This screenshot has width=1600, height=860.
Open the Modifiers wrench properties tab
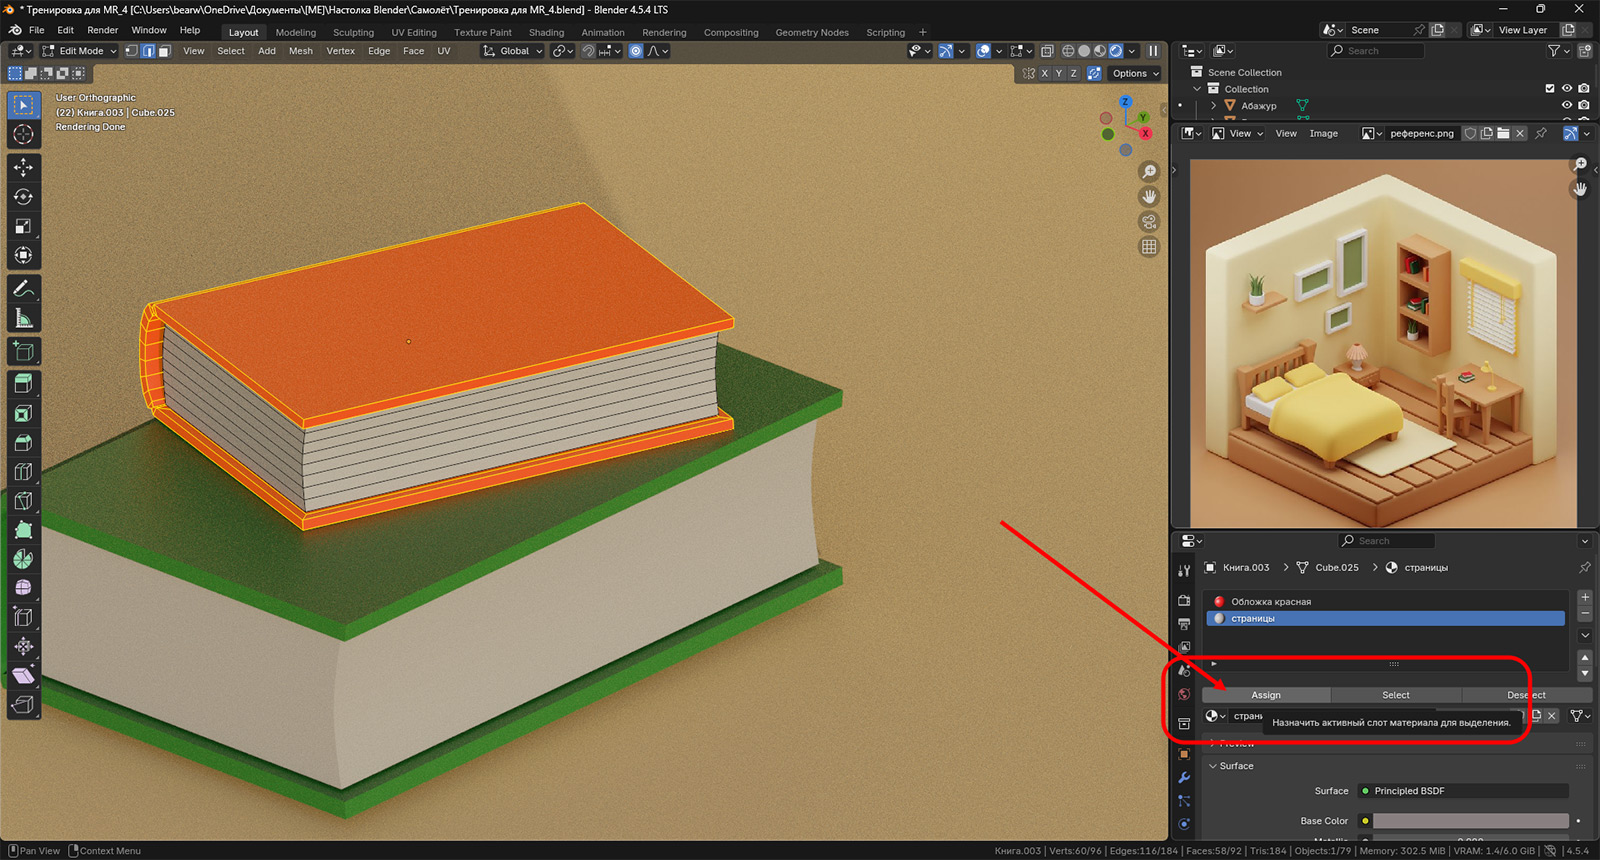(x=1184, y=777)
